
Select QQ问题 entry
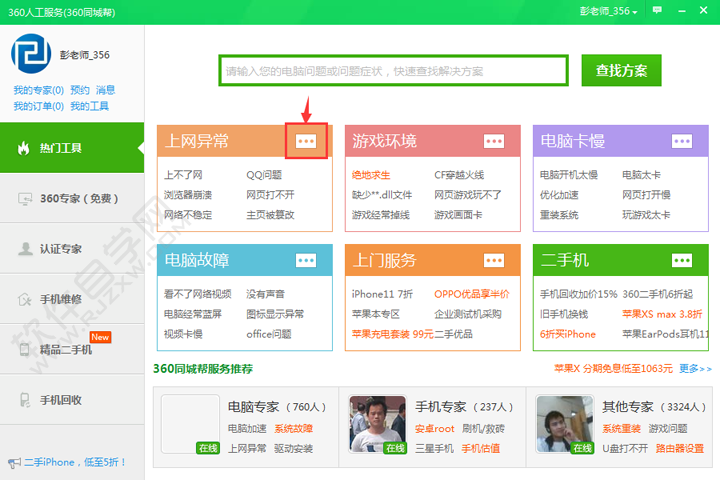(264, 175)
